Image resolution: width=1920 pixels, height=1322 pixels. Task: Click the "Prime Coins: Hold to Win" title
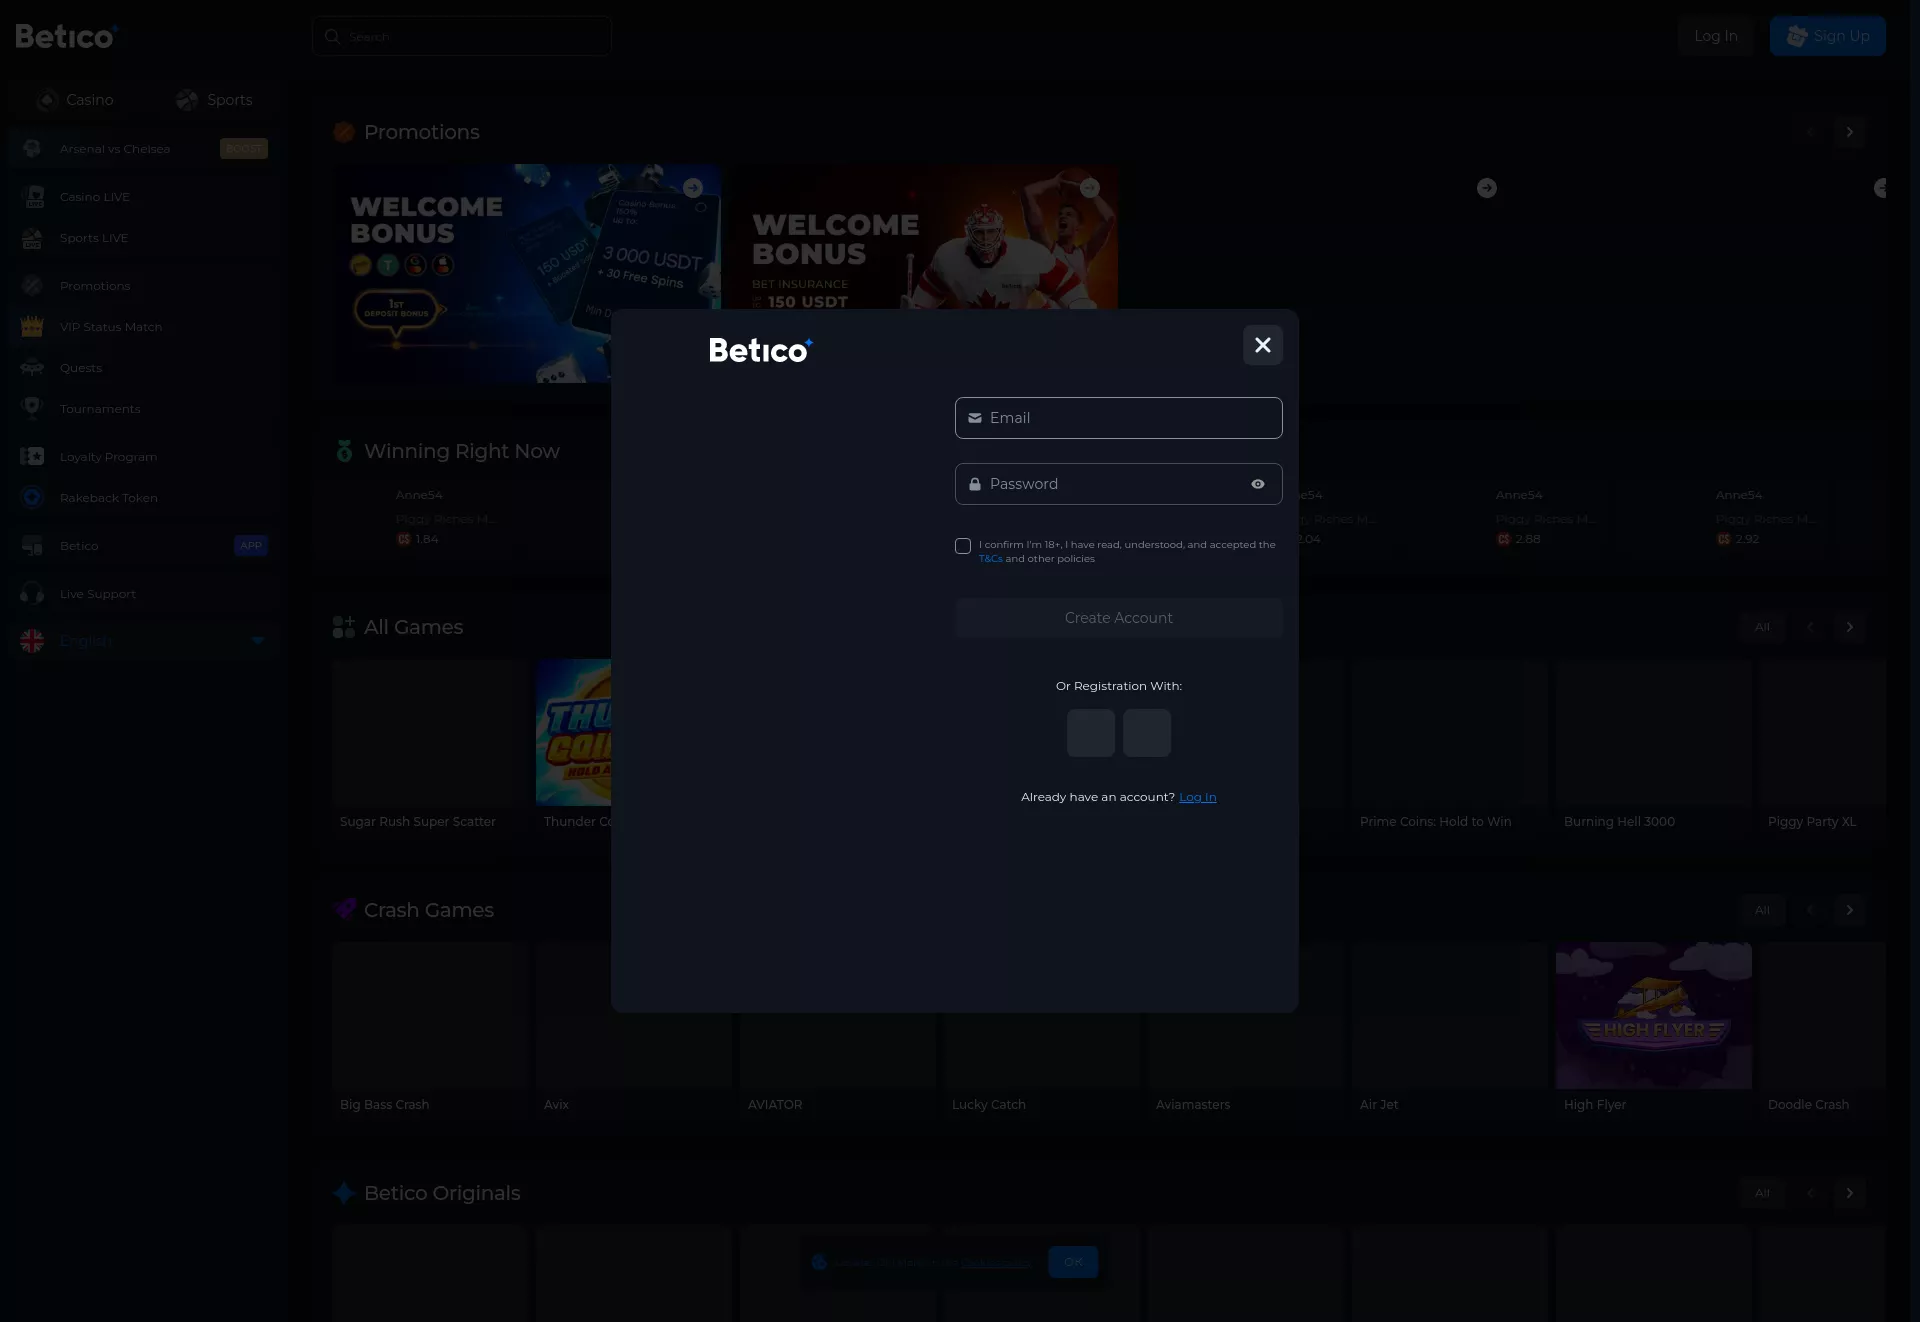(x=1436, y=822)
